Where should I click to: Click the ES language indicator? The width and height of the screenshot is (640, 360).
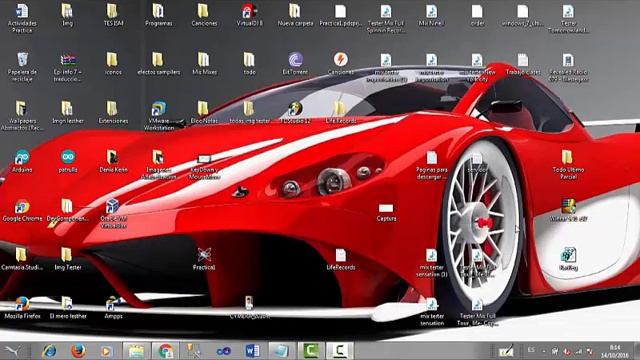[x=531, y=350]
